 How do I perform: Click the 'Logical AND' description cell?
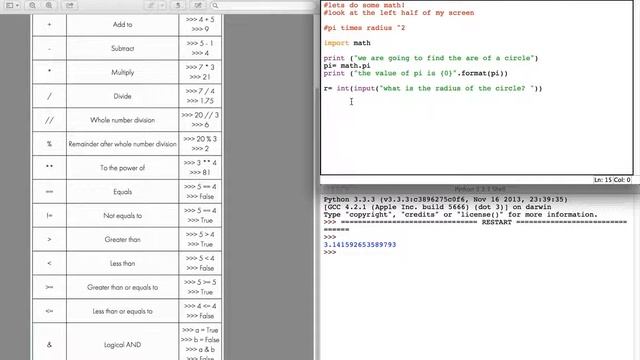point(122,345)
